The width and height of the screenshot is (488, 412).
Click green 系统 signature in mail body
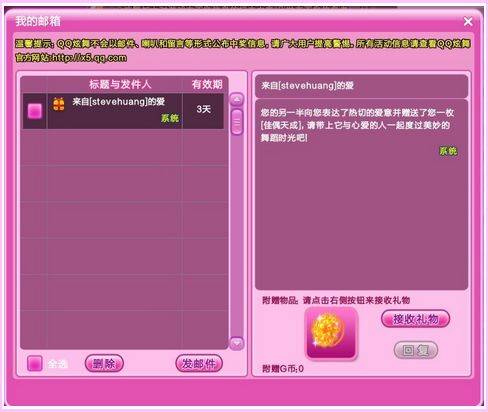click(x=448, y=151)
